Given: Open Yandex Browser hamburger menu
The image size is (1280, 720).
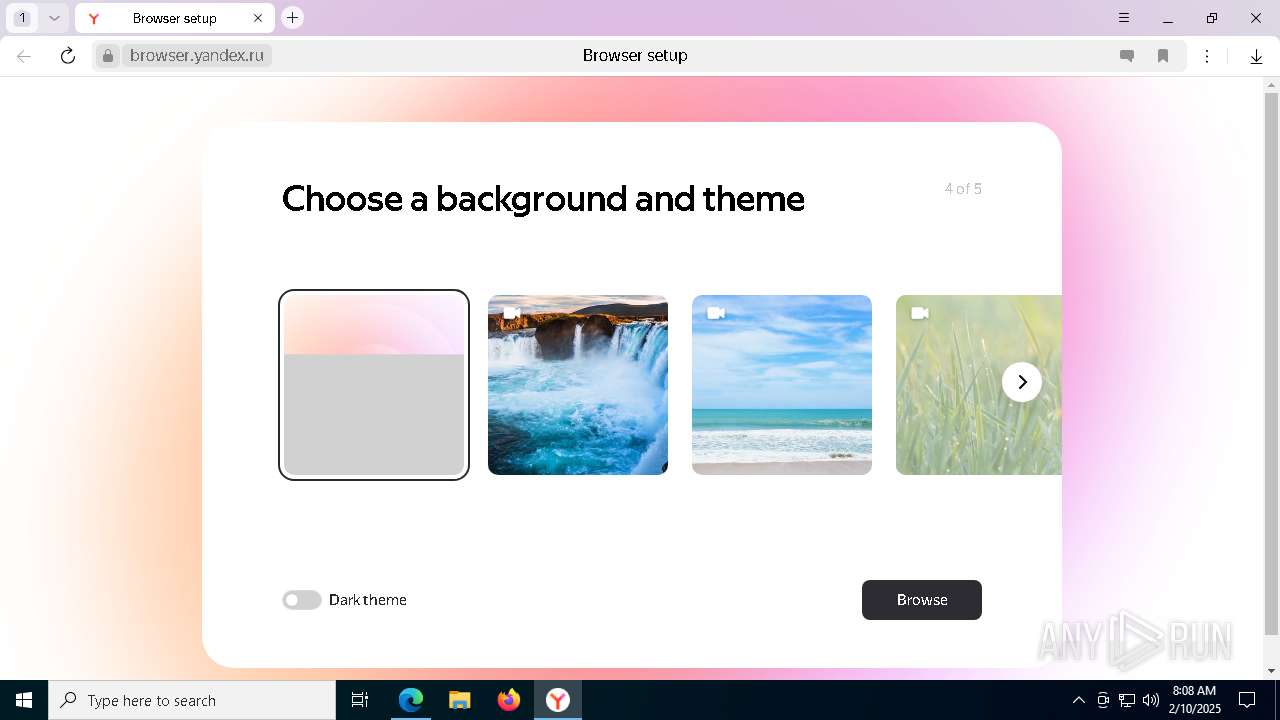Looking at the screenshot, I should 1124,18.
